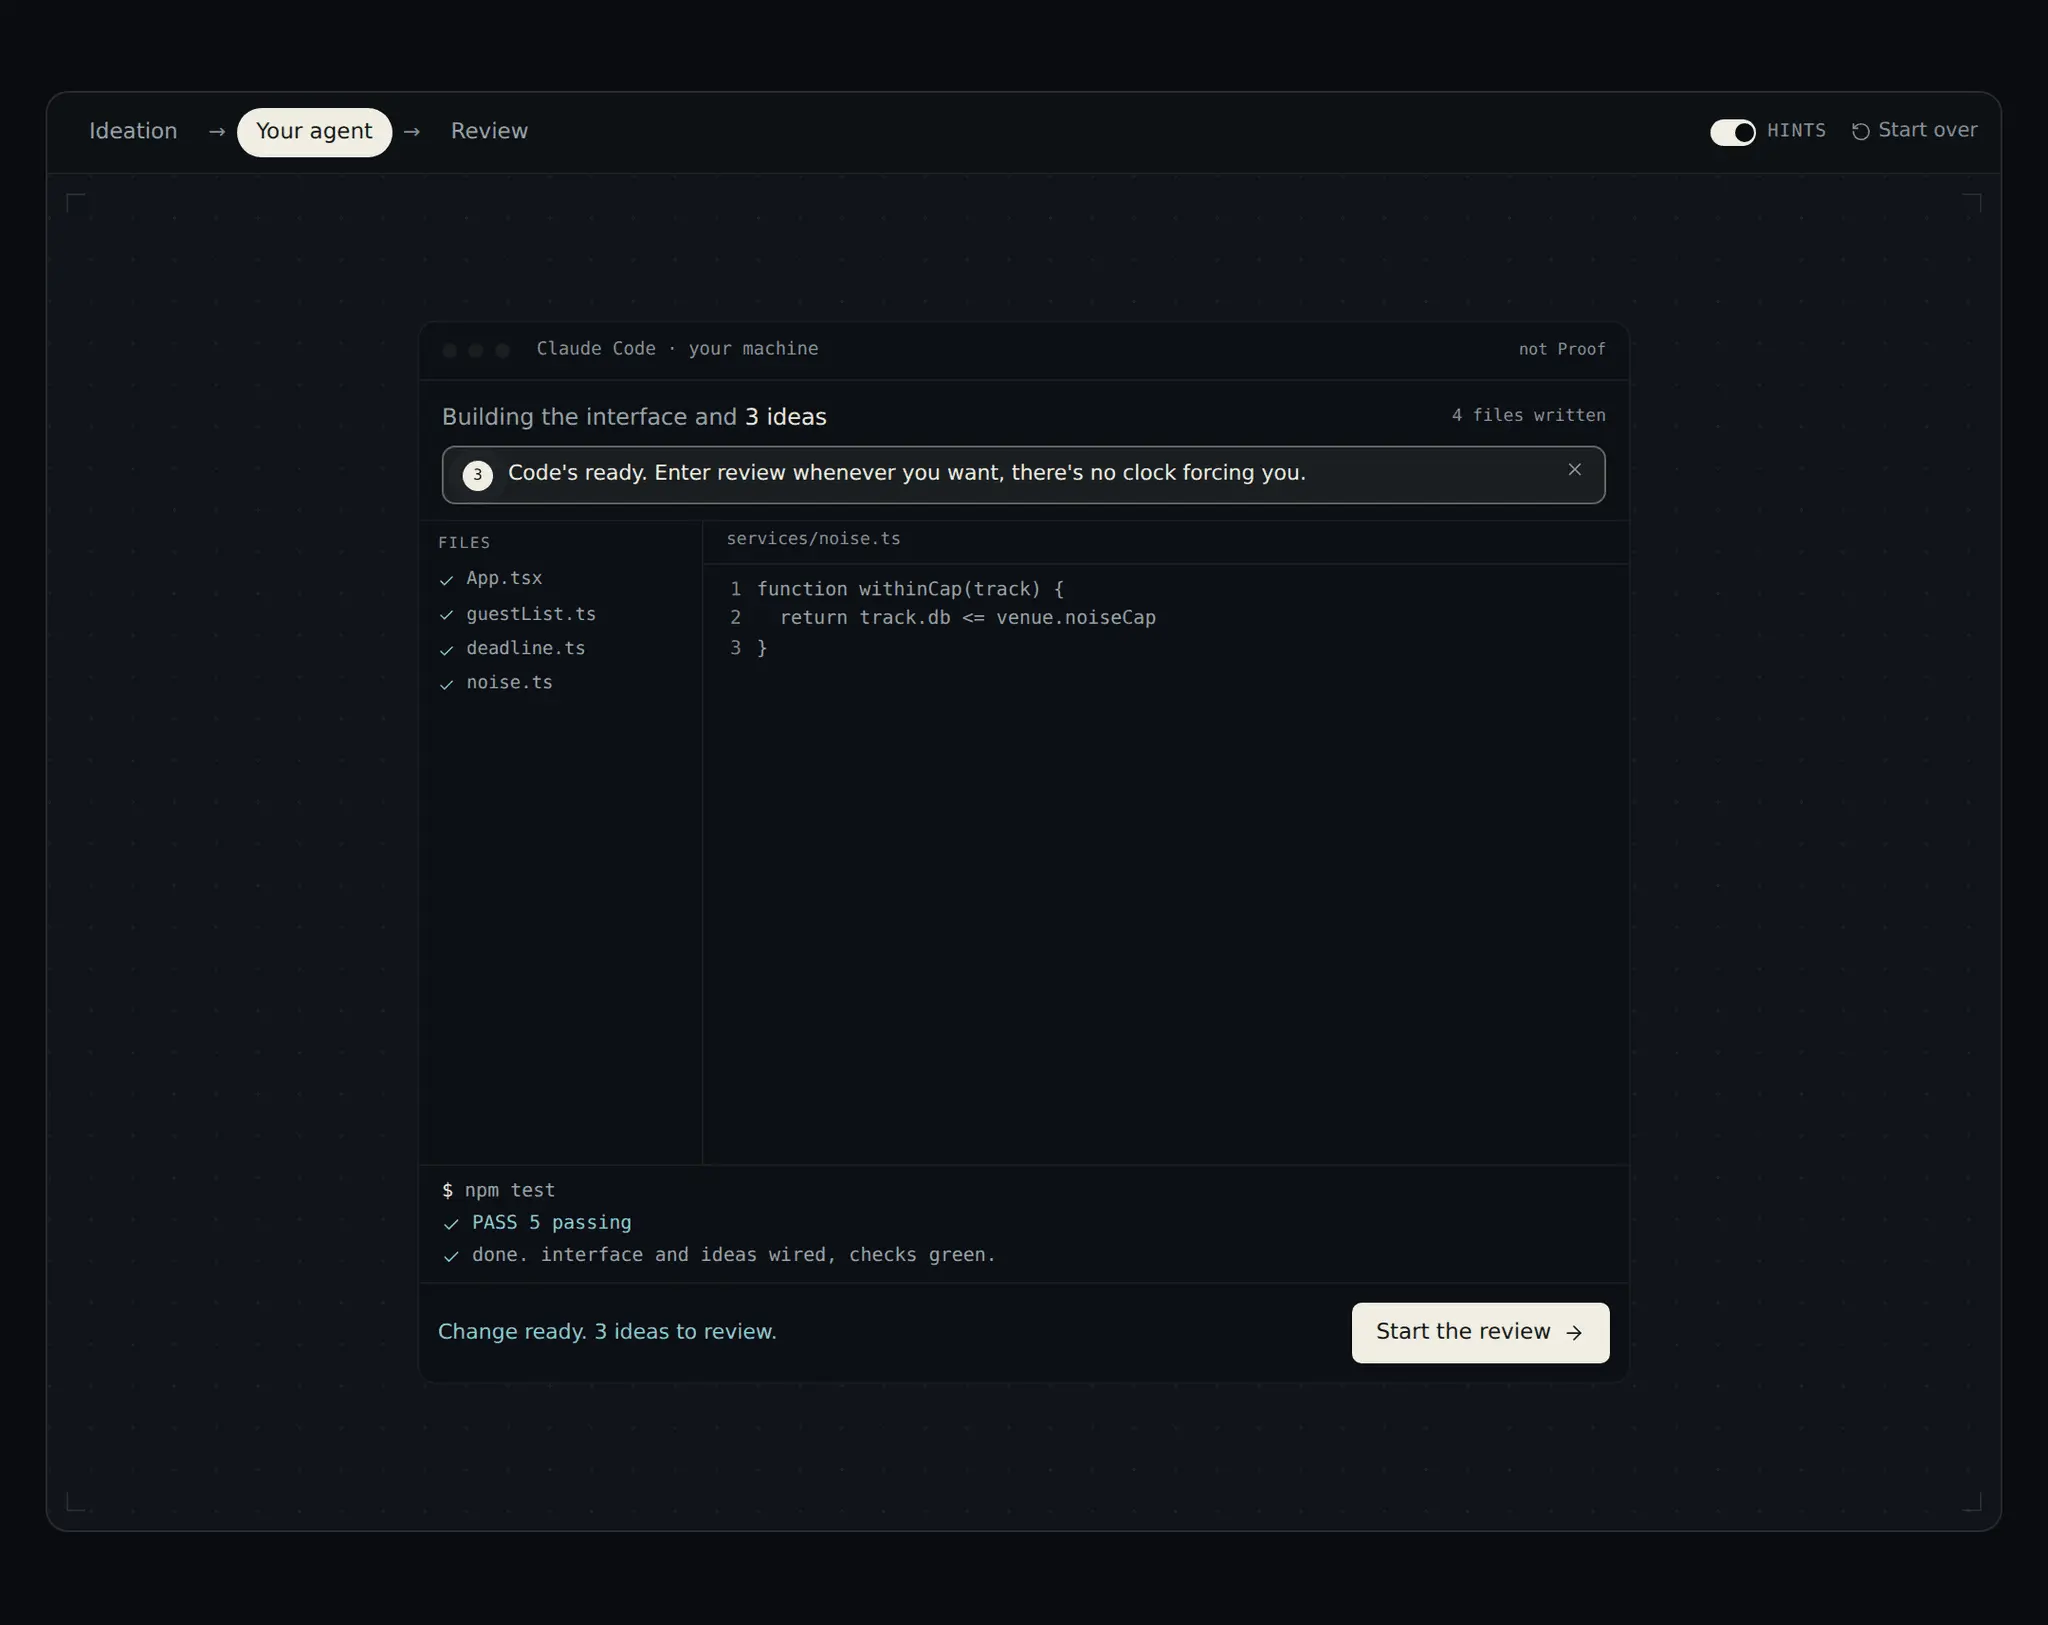Click the FILES panel header
The image size is (2048, 1625).
[464, 543]
